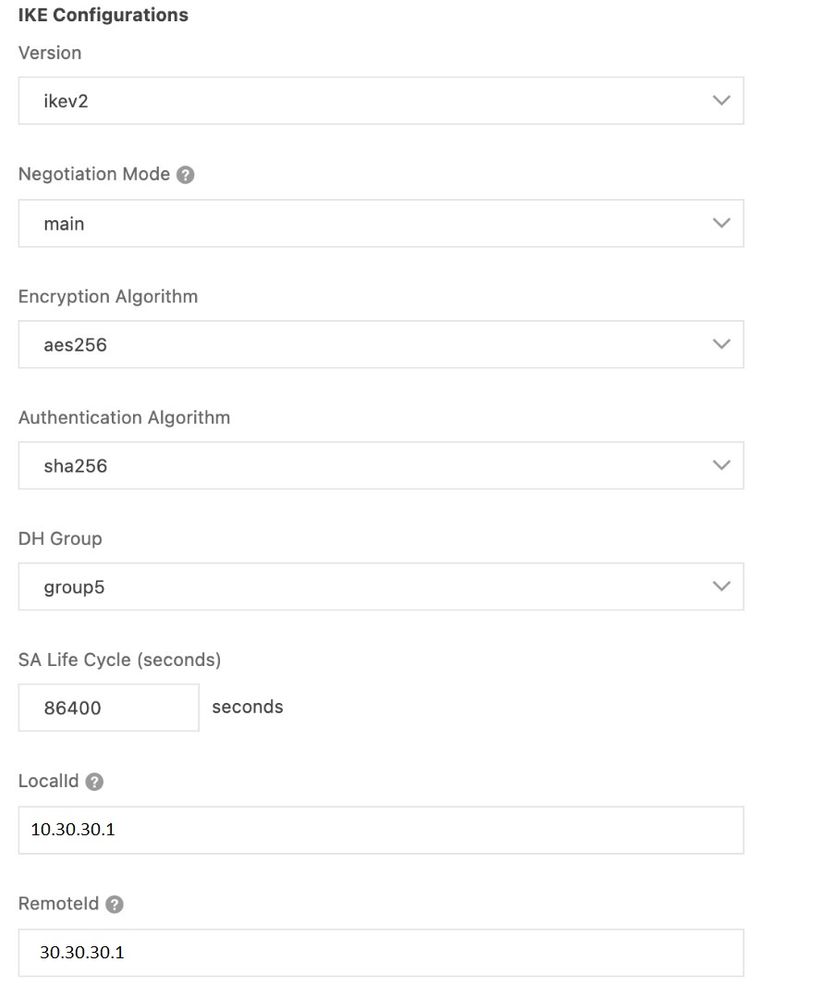Click the LocalId field with 10.30.30.1
This screenshot has width=823, height=999.
point(380,830)
